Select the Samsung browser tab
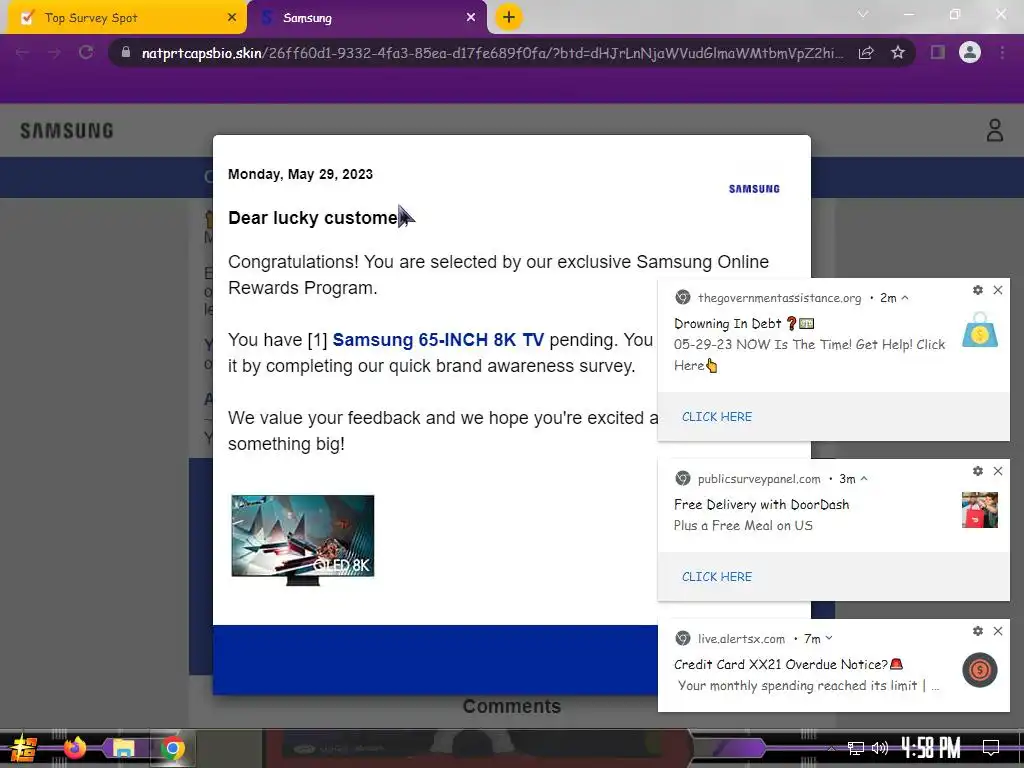 (x=367, y=18)
